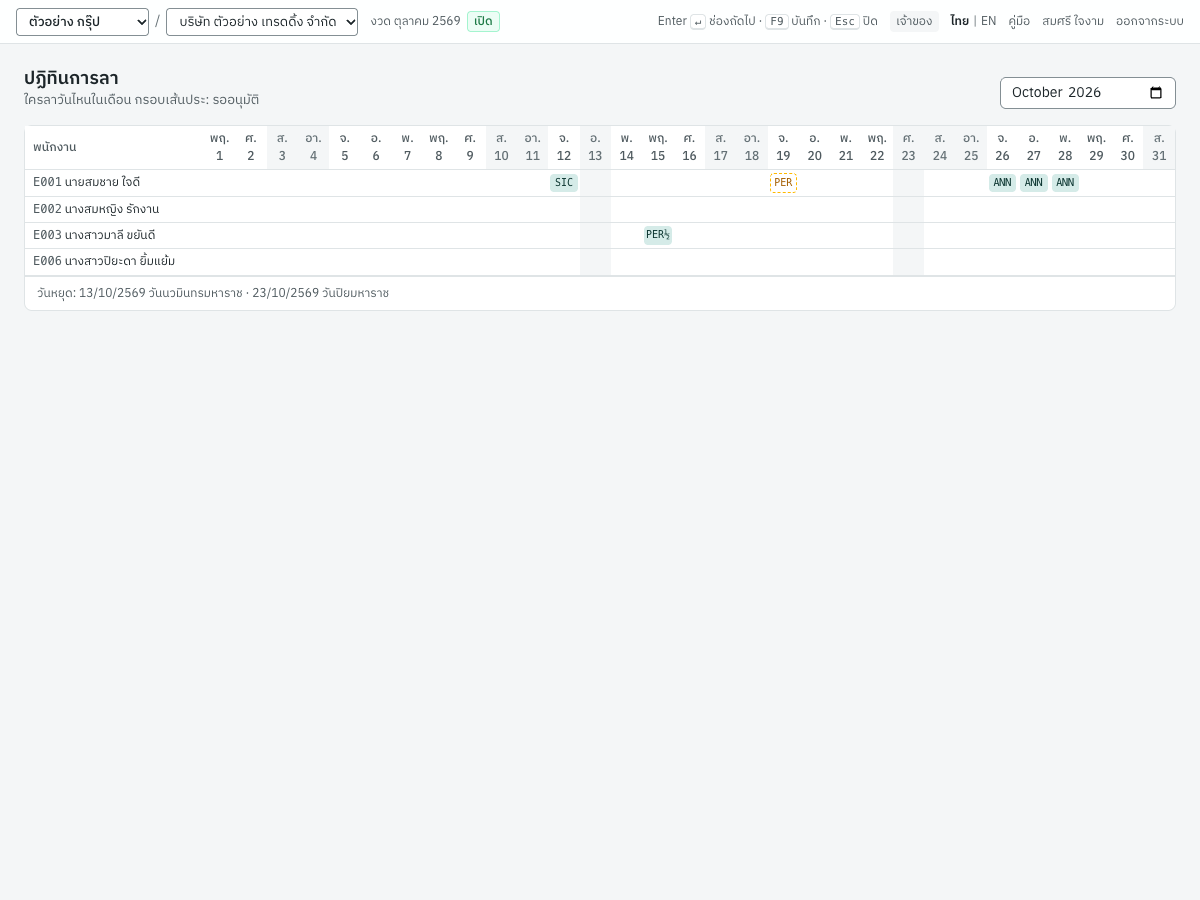The image size is (1200, 900).
Task: Click employee row E006 นางสาวปิยะดา ยิ้มแย้ม
Action: 600,261
